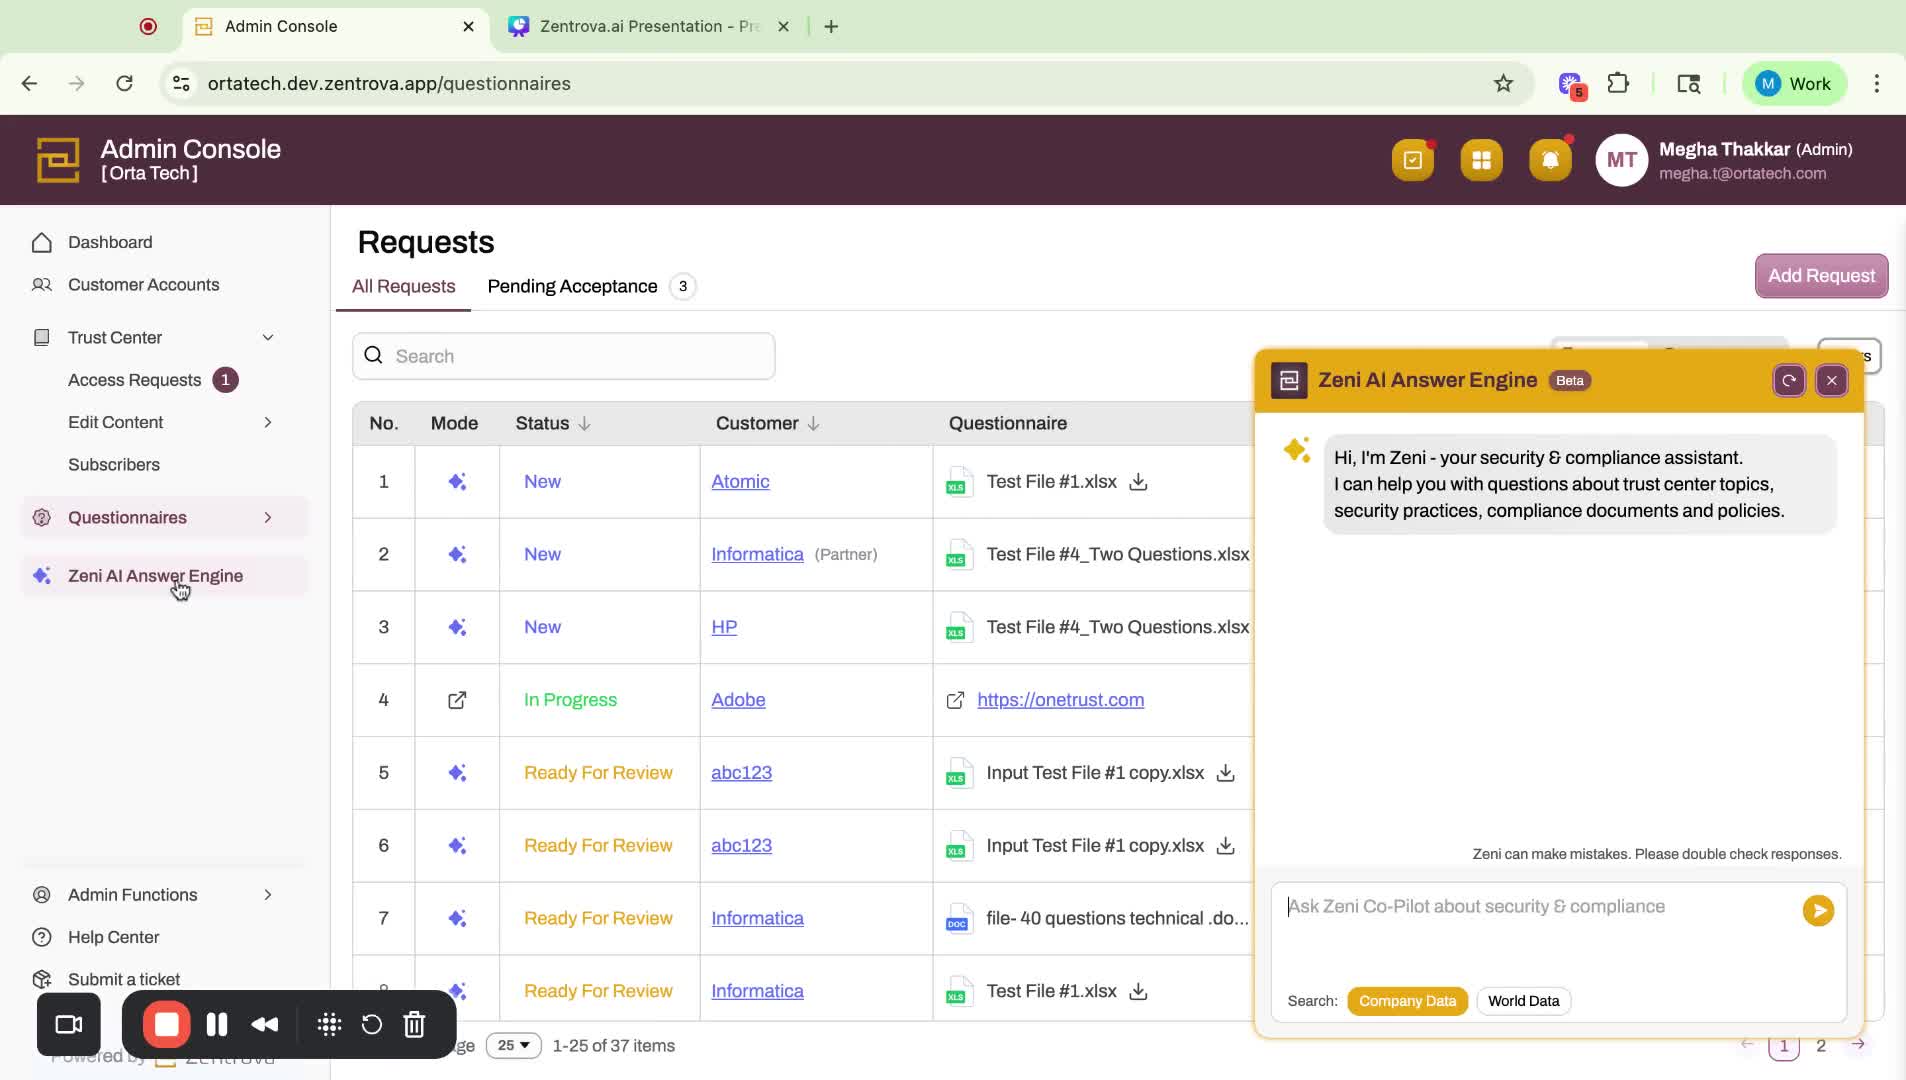
Task: Click the Zentrova logo in Admin Console header
Action: 58,160
